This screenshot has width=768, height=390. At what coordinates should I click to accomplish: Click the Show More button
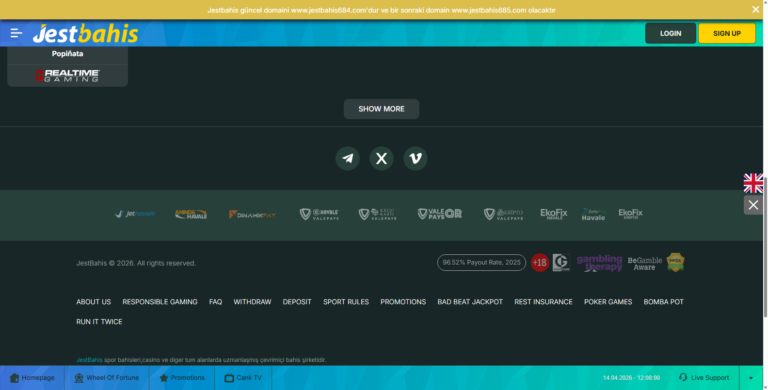click(382, 109)
